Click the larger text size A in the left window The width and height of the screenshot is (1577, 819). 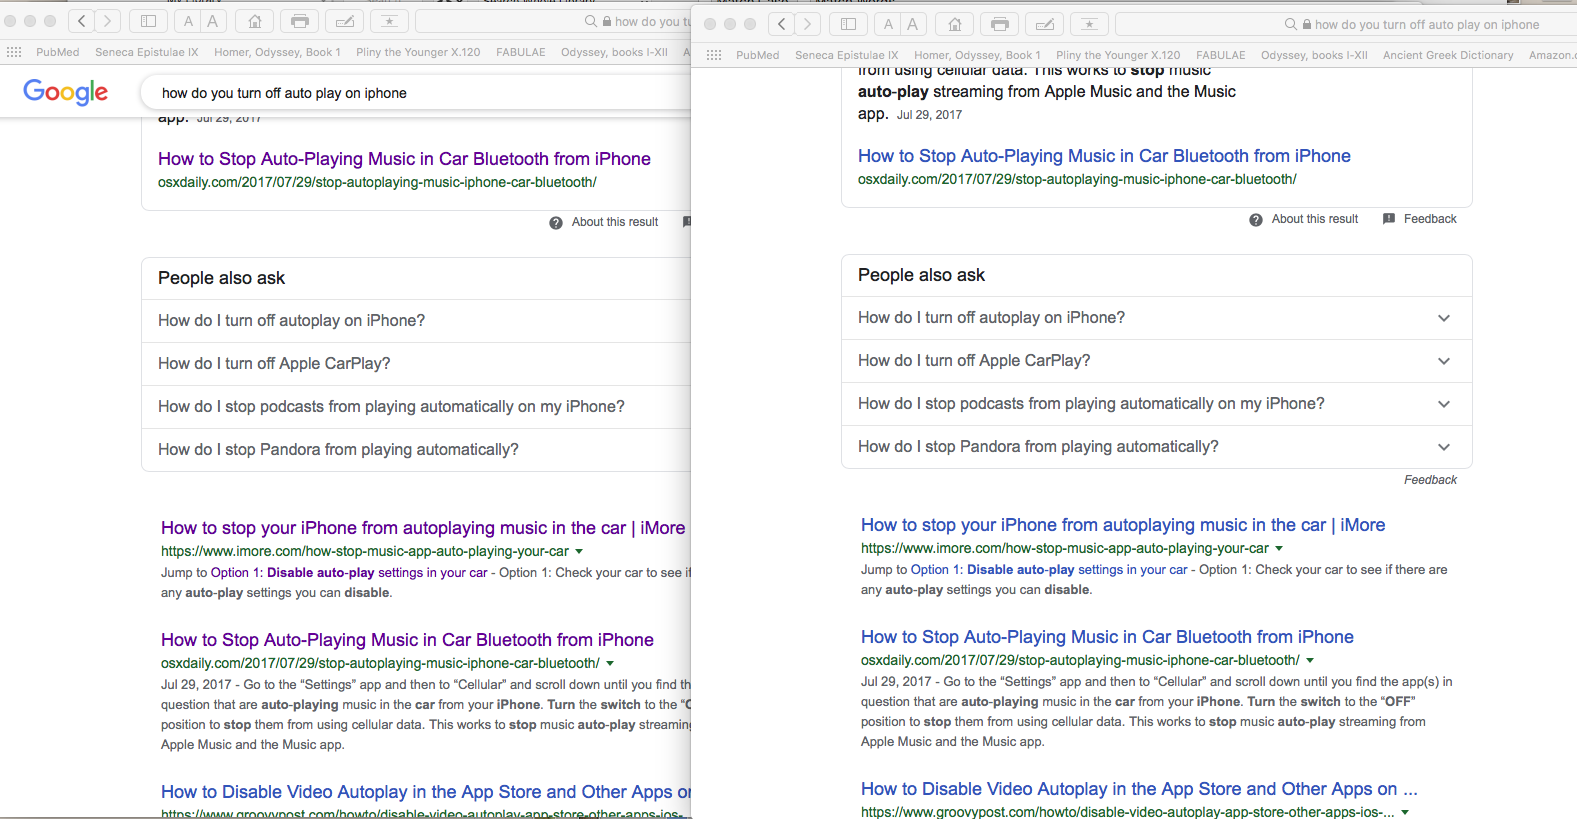213,21
